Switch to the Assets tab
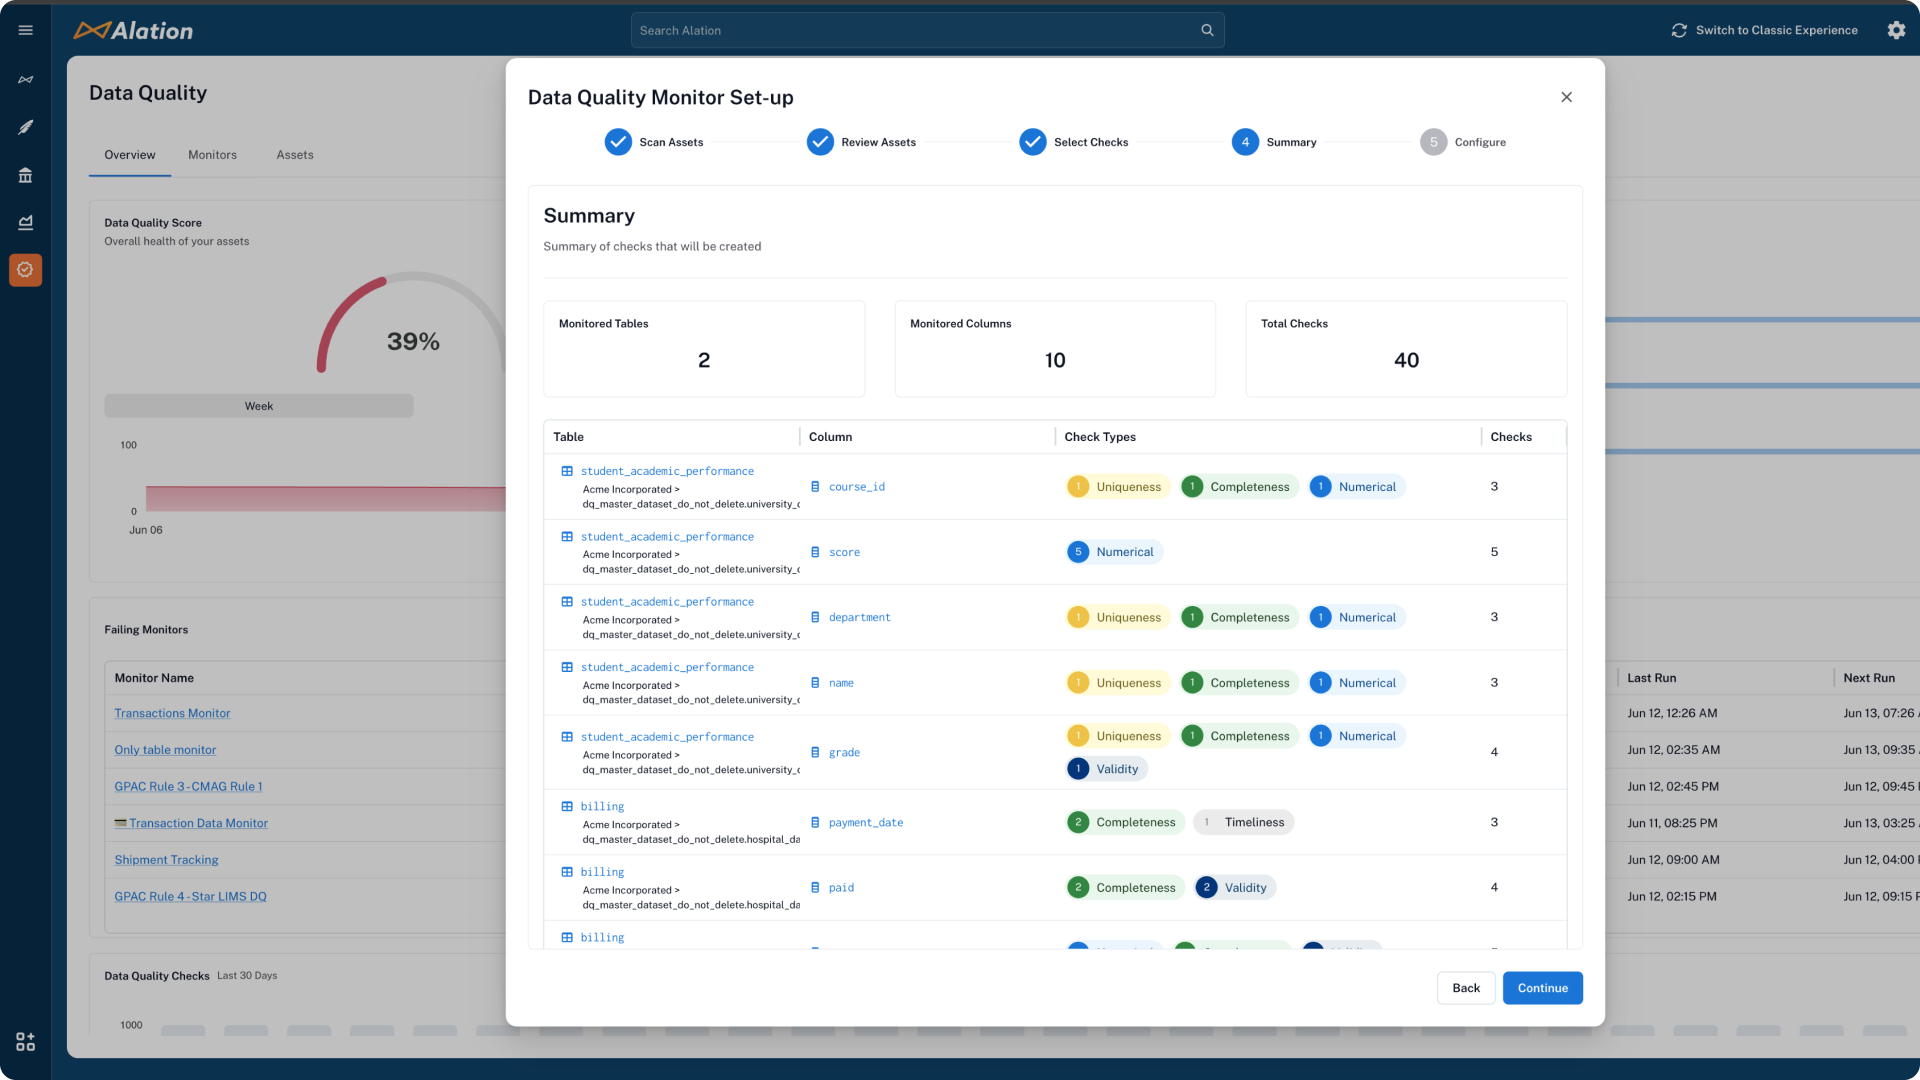Image resolution: width=1920 pixels, height=1080 pixels. 295,155
